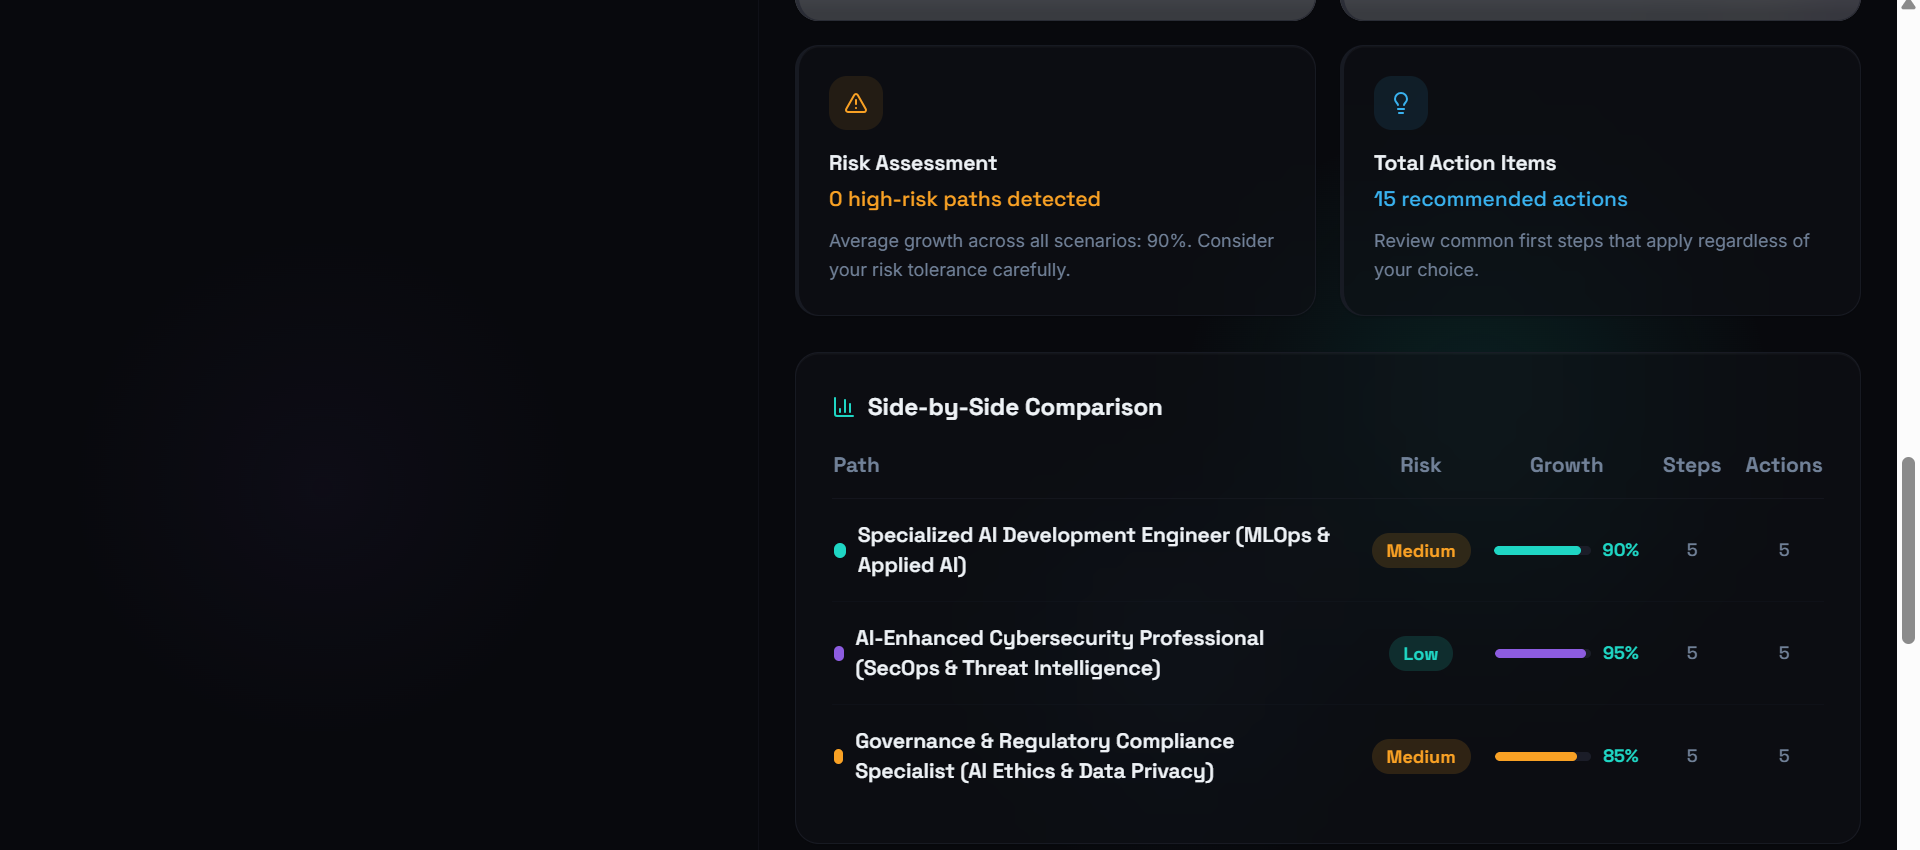Screen dimensions: 1920x850
Task: Click '0 high-risk paths detected' text
Action: 964,199
